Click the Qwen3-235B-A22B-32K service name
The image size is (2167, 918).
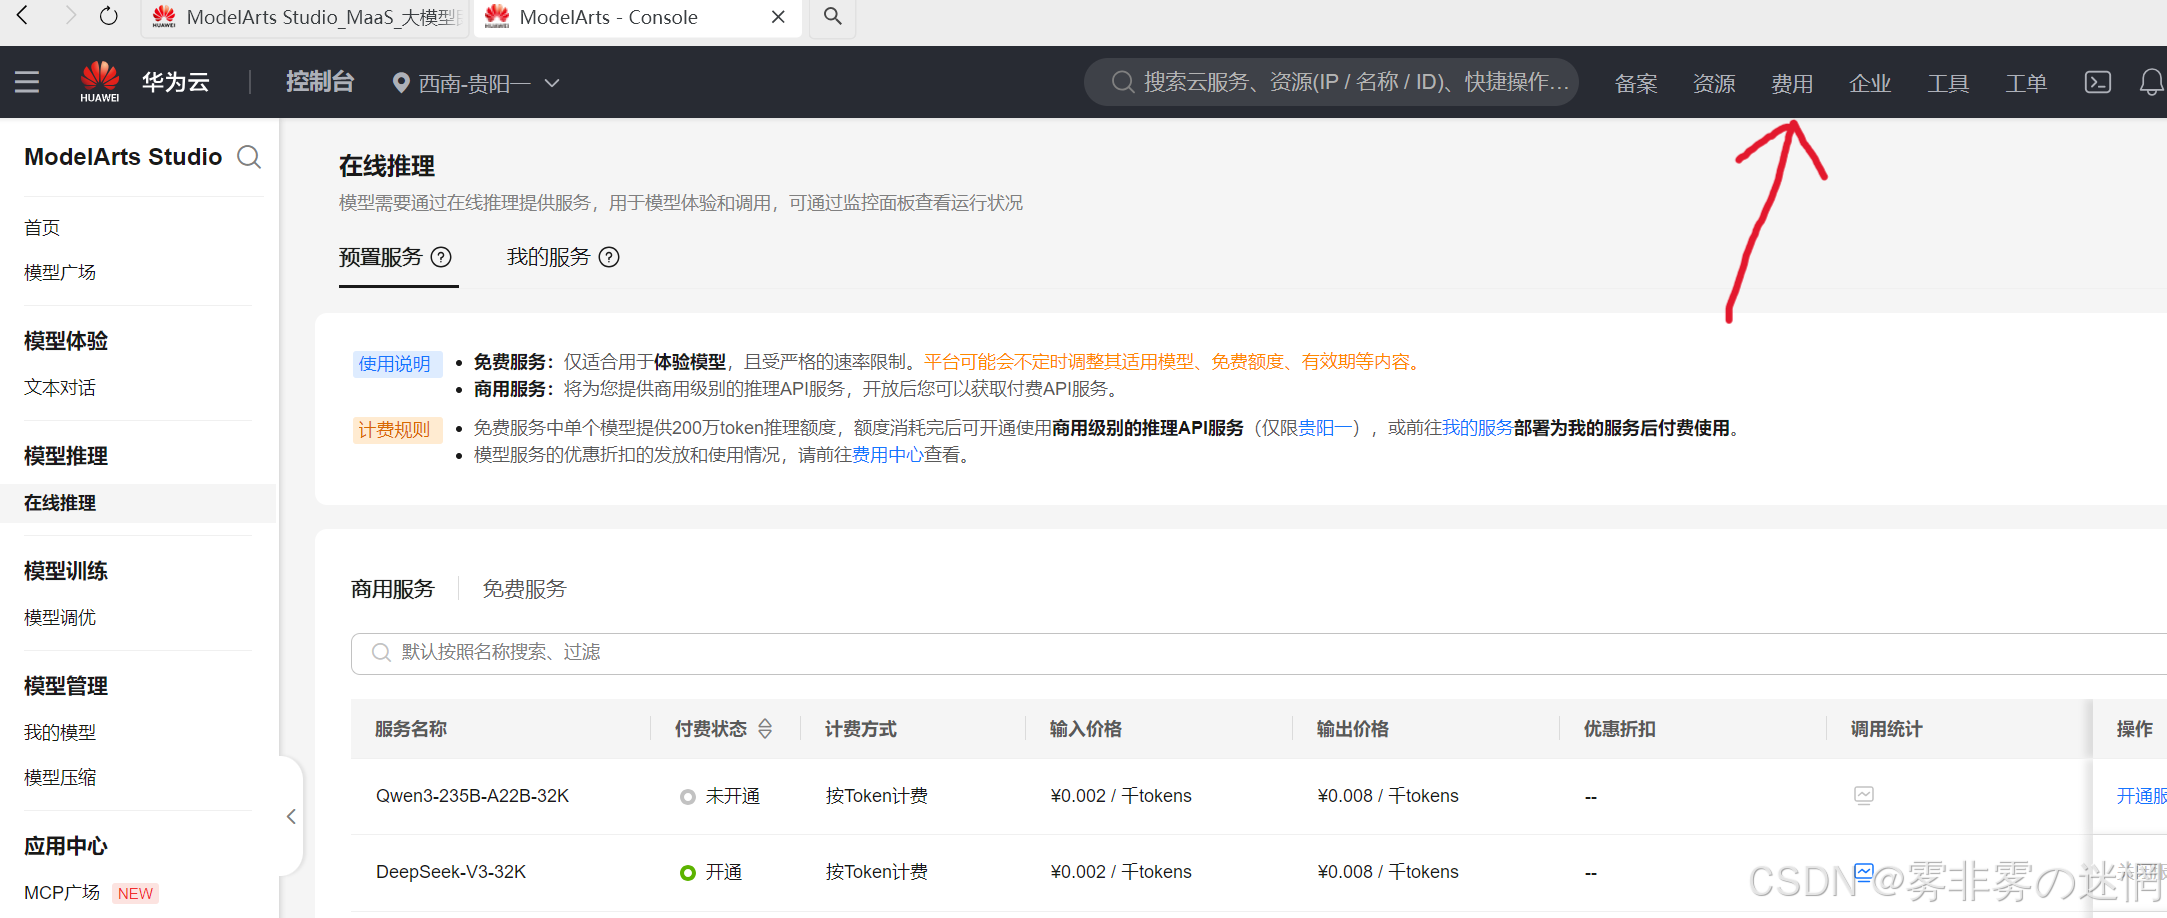tap(472, 796)
